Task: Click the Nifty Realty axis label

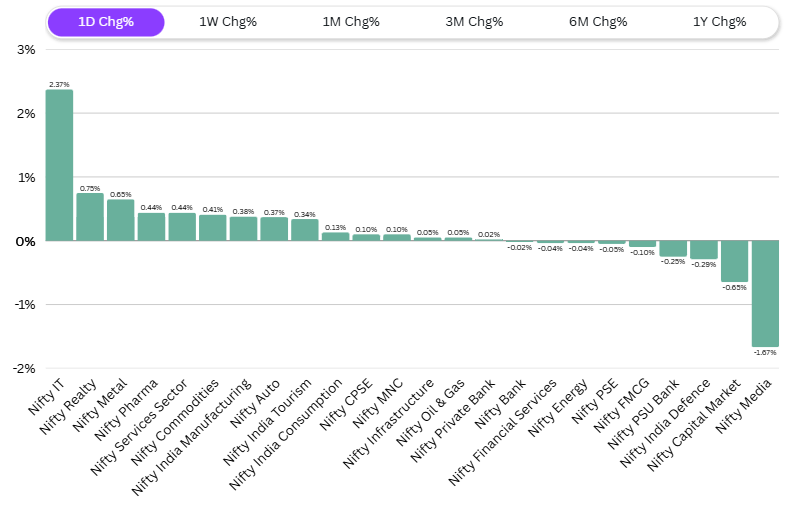Action: coord(68,407)
